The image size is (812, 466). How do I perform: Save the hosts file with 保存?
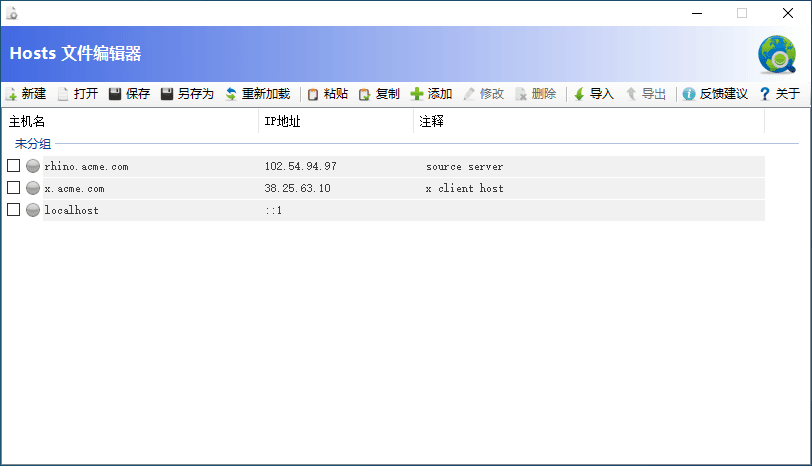coord(129,94)
